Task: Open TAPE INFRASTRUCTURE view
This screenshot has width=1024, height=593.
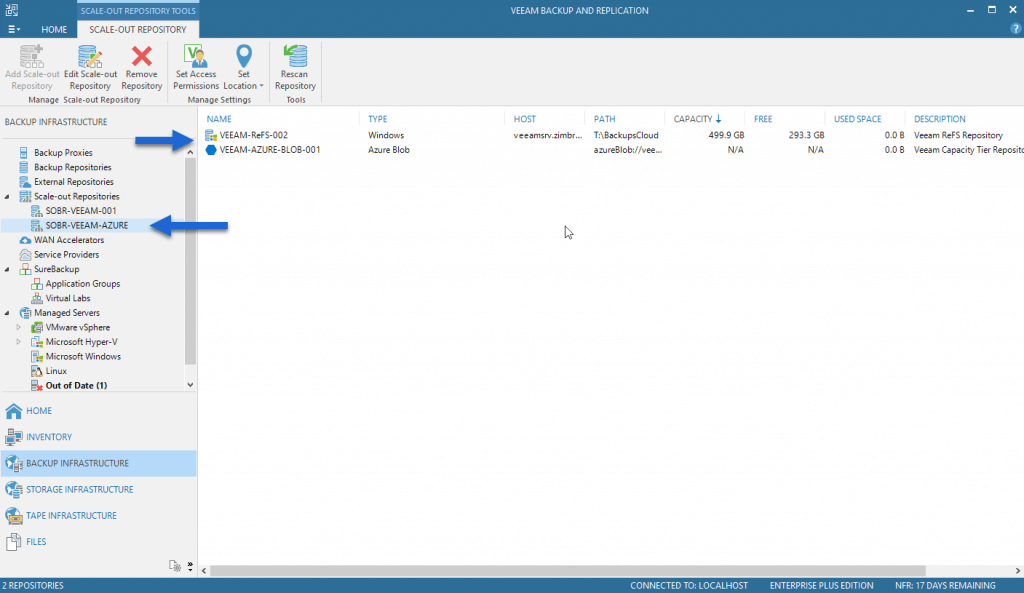Action: coord(98,515)
